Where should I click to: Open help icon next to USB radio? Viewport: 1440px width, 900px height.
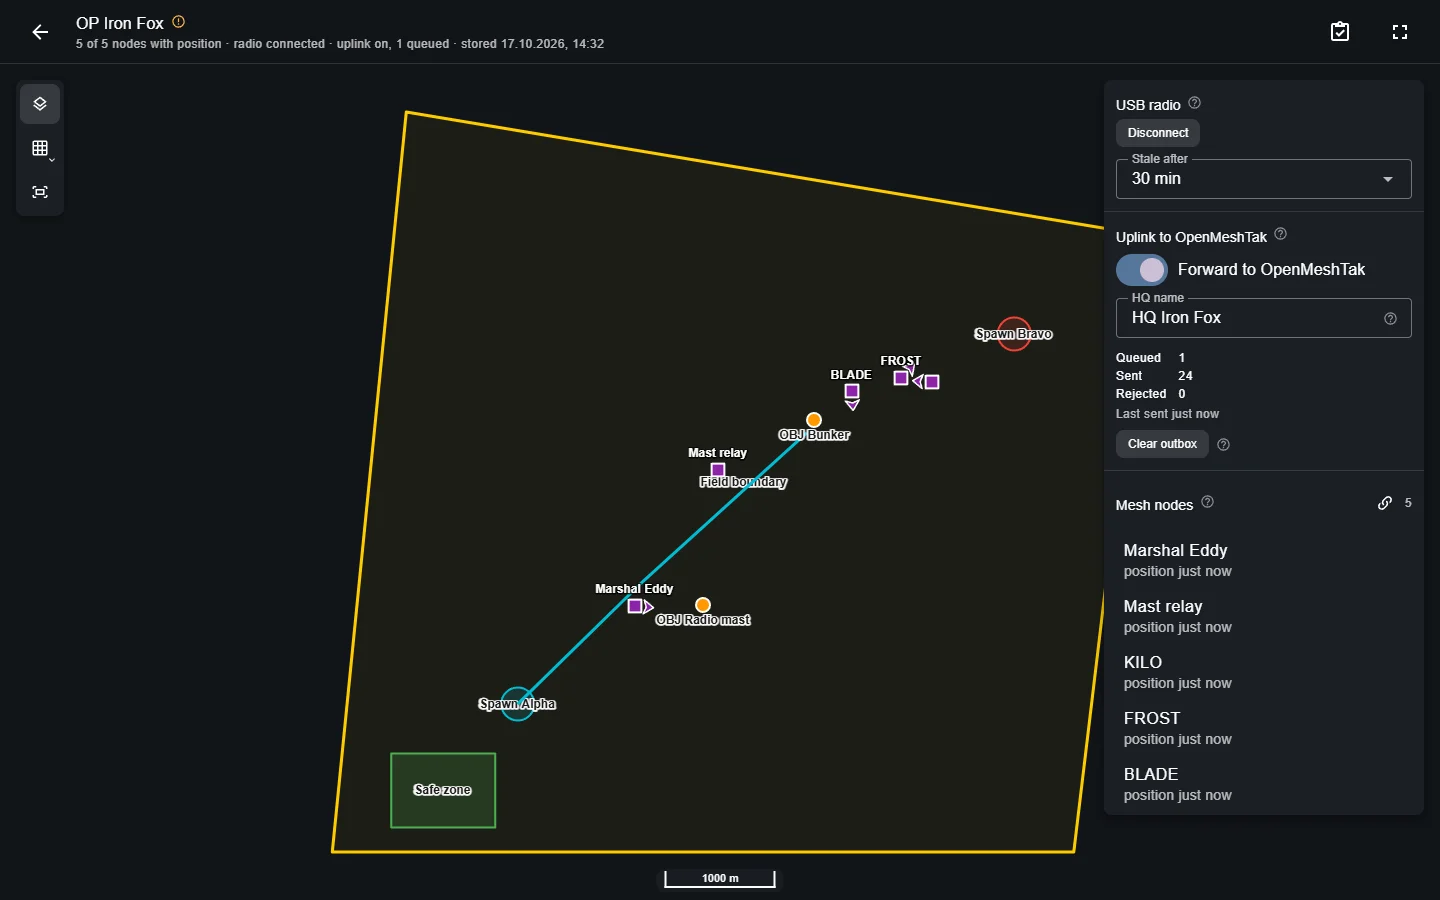[x=1194, y=103]
